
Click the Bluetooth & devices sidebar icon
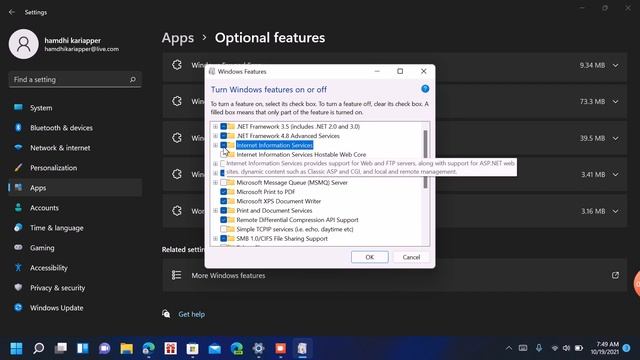(x=18, y=128)
